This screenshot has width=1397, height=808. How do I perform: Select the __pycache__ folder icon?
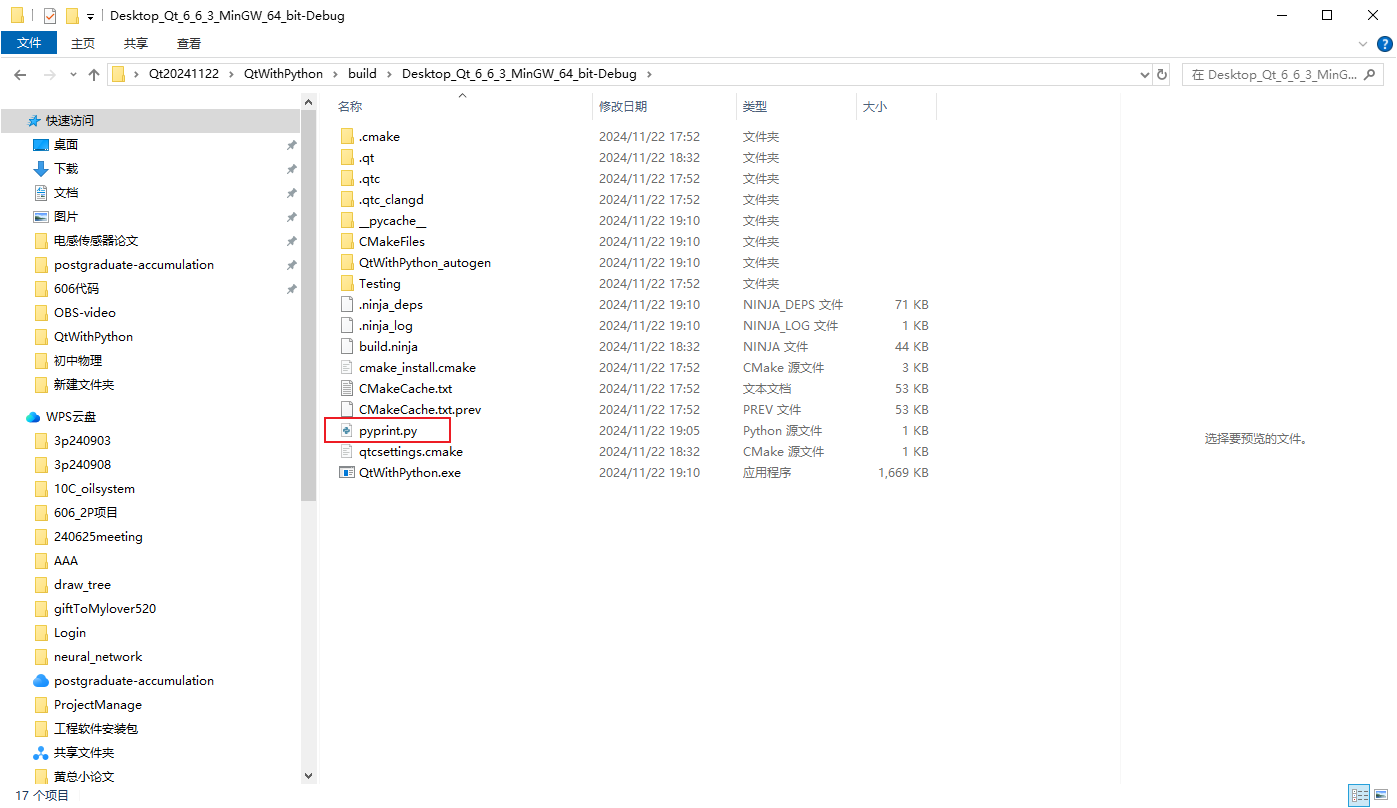[347, 220]
